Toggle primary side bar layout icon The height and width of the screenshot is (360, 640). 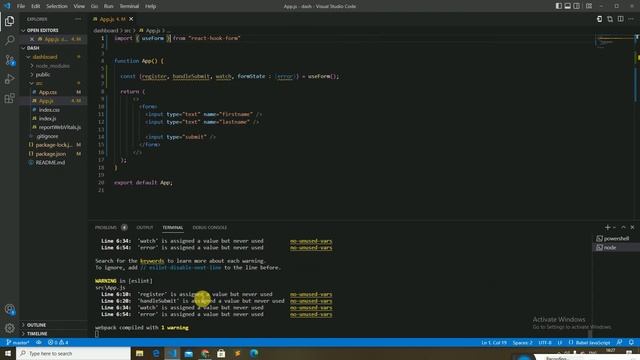pos(558,6)
